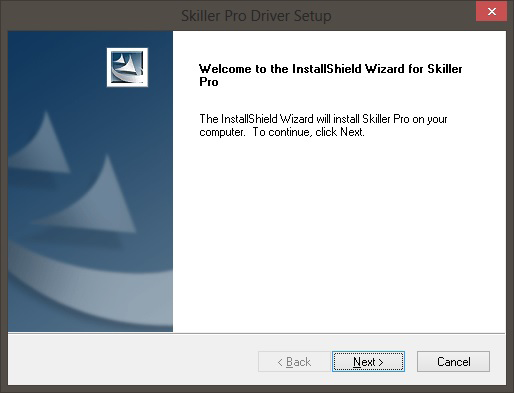Click the grey footer area left of Back
This screenshot has height=393, width=514.
coord(133,361)
